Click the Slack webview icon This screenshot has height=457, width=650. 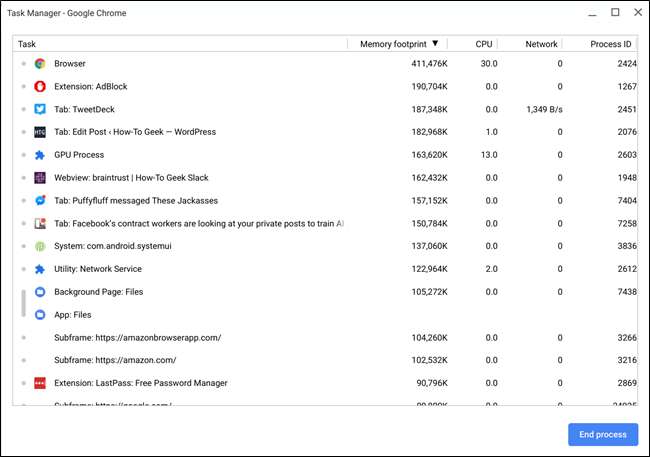40,178
